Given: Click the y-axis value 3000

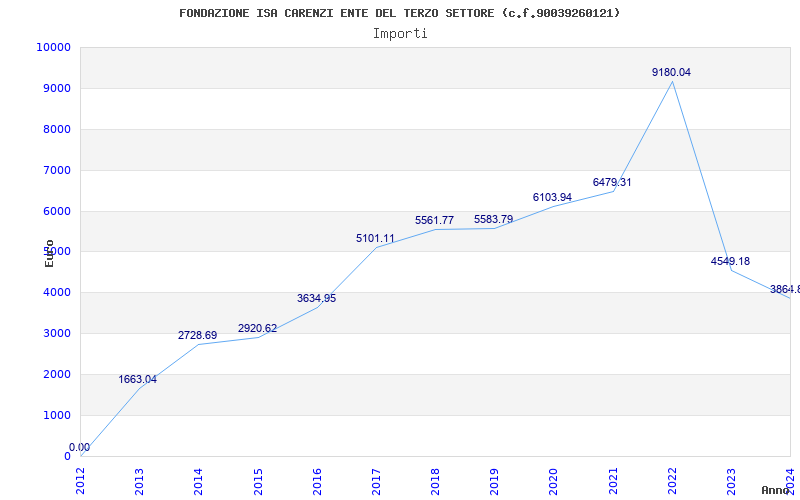Looking at the screenshot, I should pos(57,333).
